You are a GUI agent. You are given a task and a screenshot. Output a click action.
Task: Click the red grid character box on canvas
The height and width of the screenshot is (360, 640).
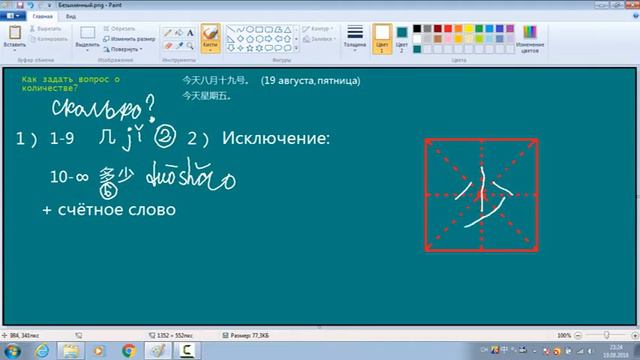coord(482,195)
